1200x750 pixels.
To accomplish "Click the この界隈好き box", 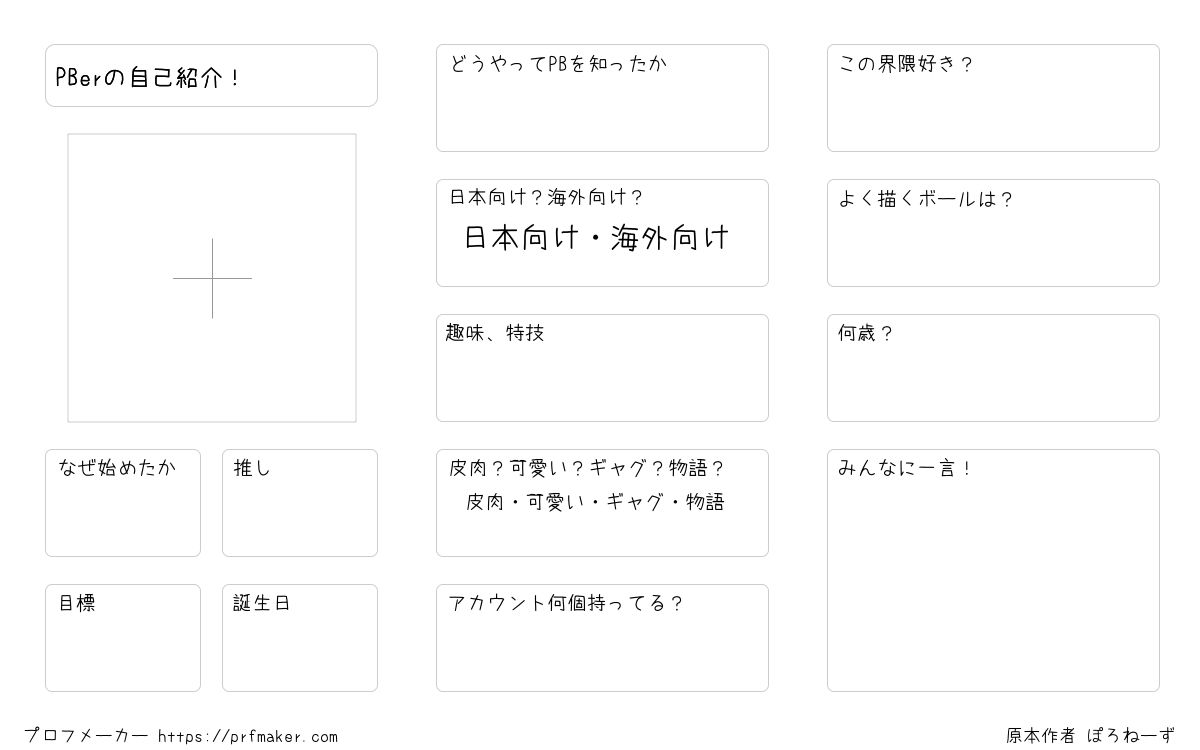I will (x=993, y=98).
